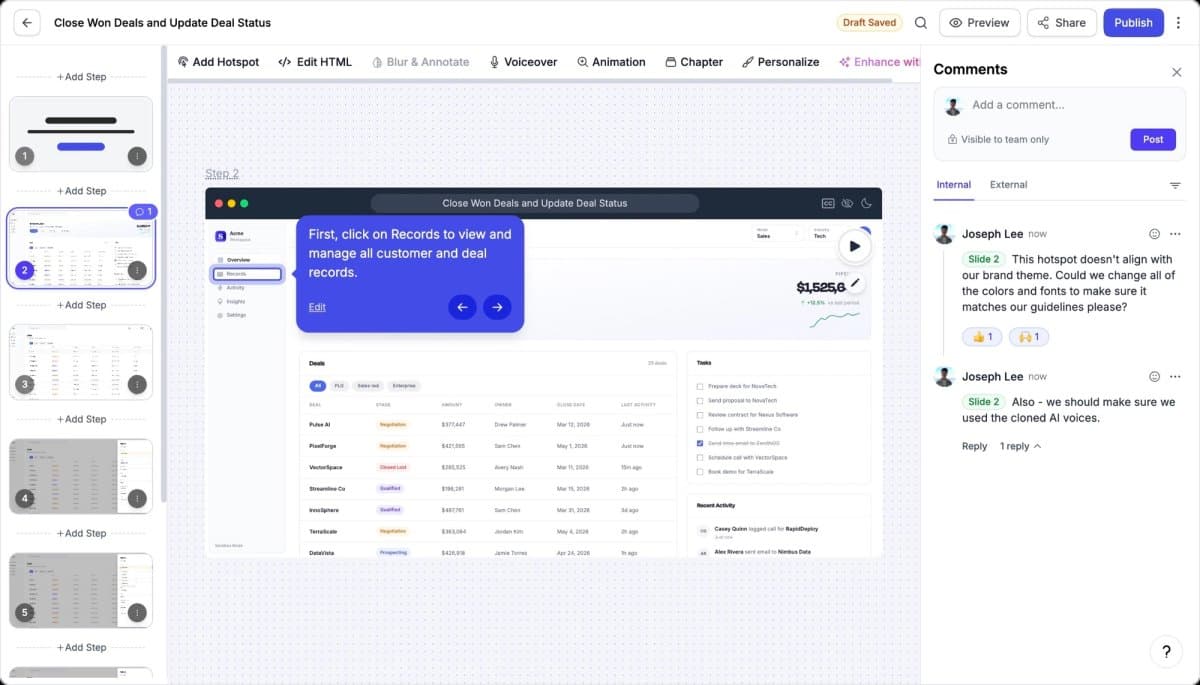1200x685 pixels.
Task: Open the options menu on step 3 thumbnail
Action: click(x=137, y=384)
